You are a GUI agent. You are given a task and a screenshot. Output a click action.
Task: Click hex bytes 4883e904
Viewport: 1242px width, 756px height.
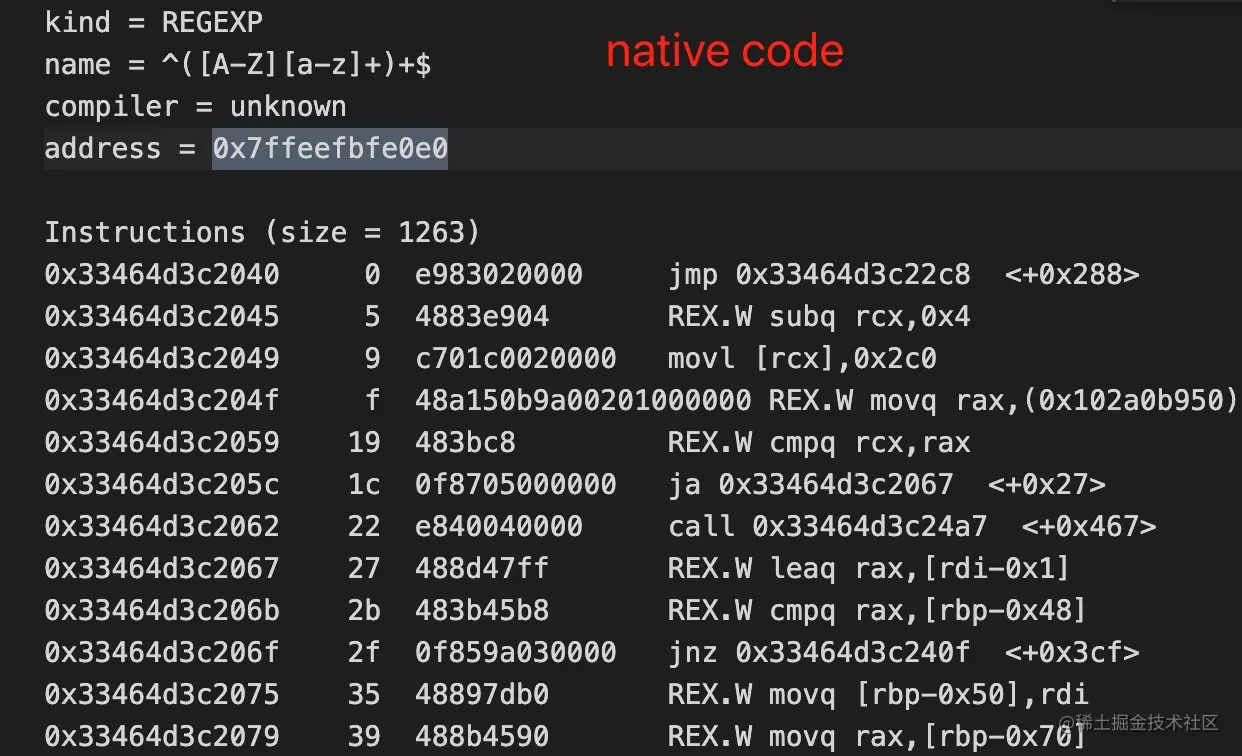tap(482, 317)
